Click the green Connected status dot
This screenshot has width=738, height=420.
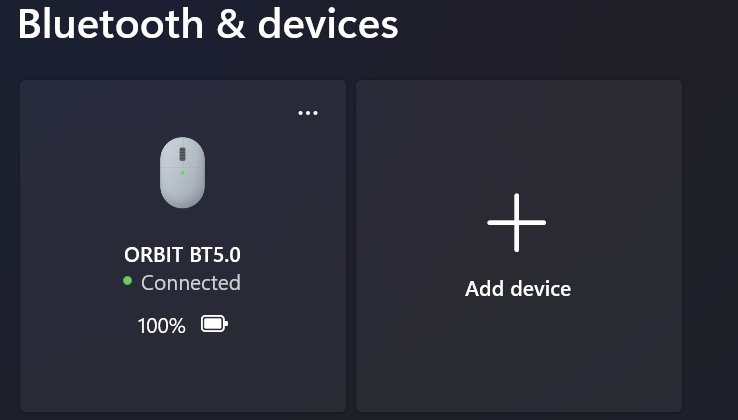tap(127, 281)
